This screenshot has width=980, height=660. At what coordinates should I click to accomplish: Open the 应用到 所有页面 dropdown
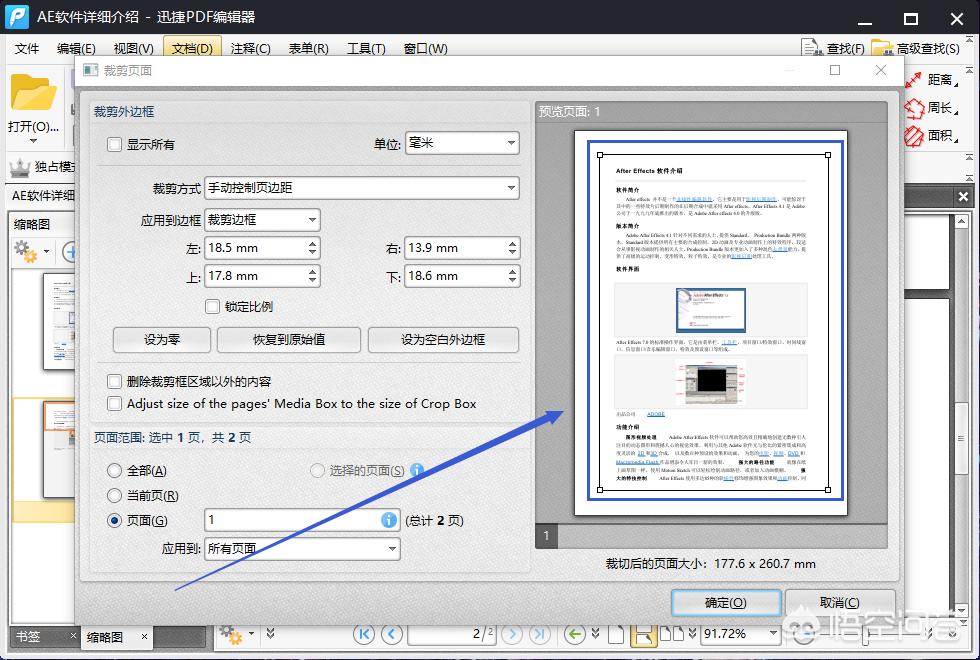coord(301,548)
